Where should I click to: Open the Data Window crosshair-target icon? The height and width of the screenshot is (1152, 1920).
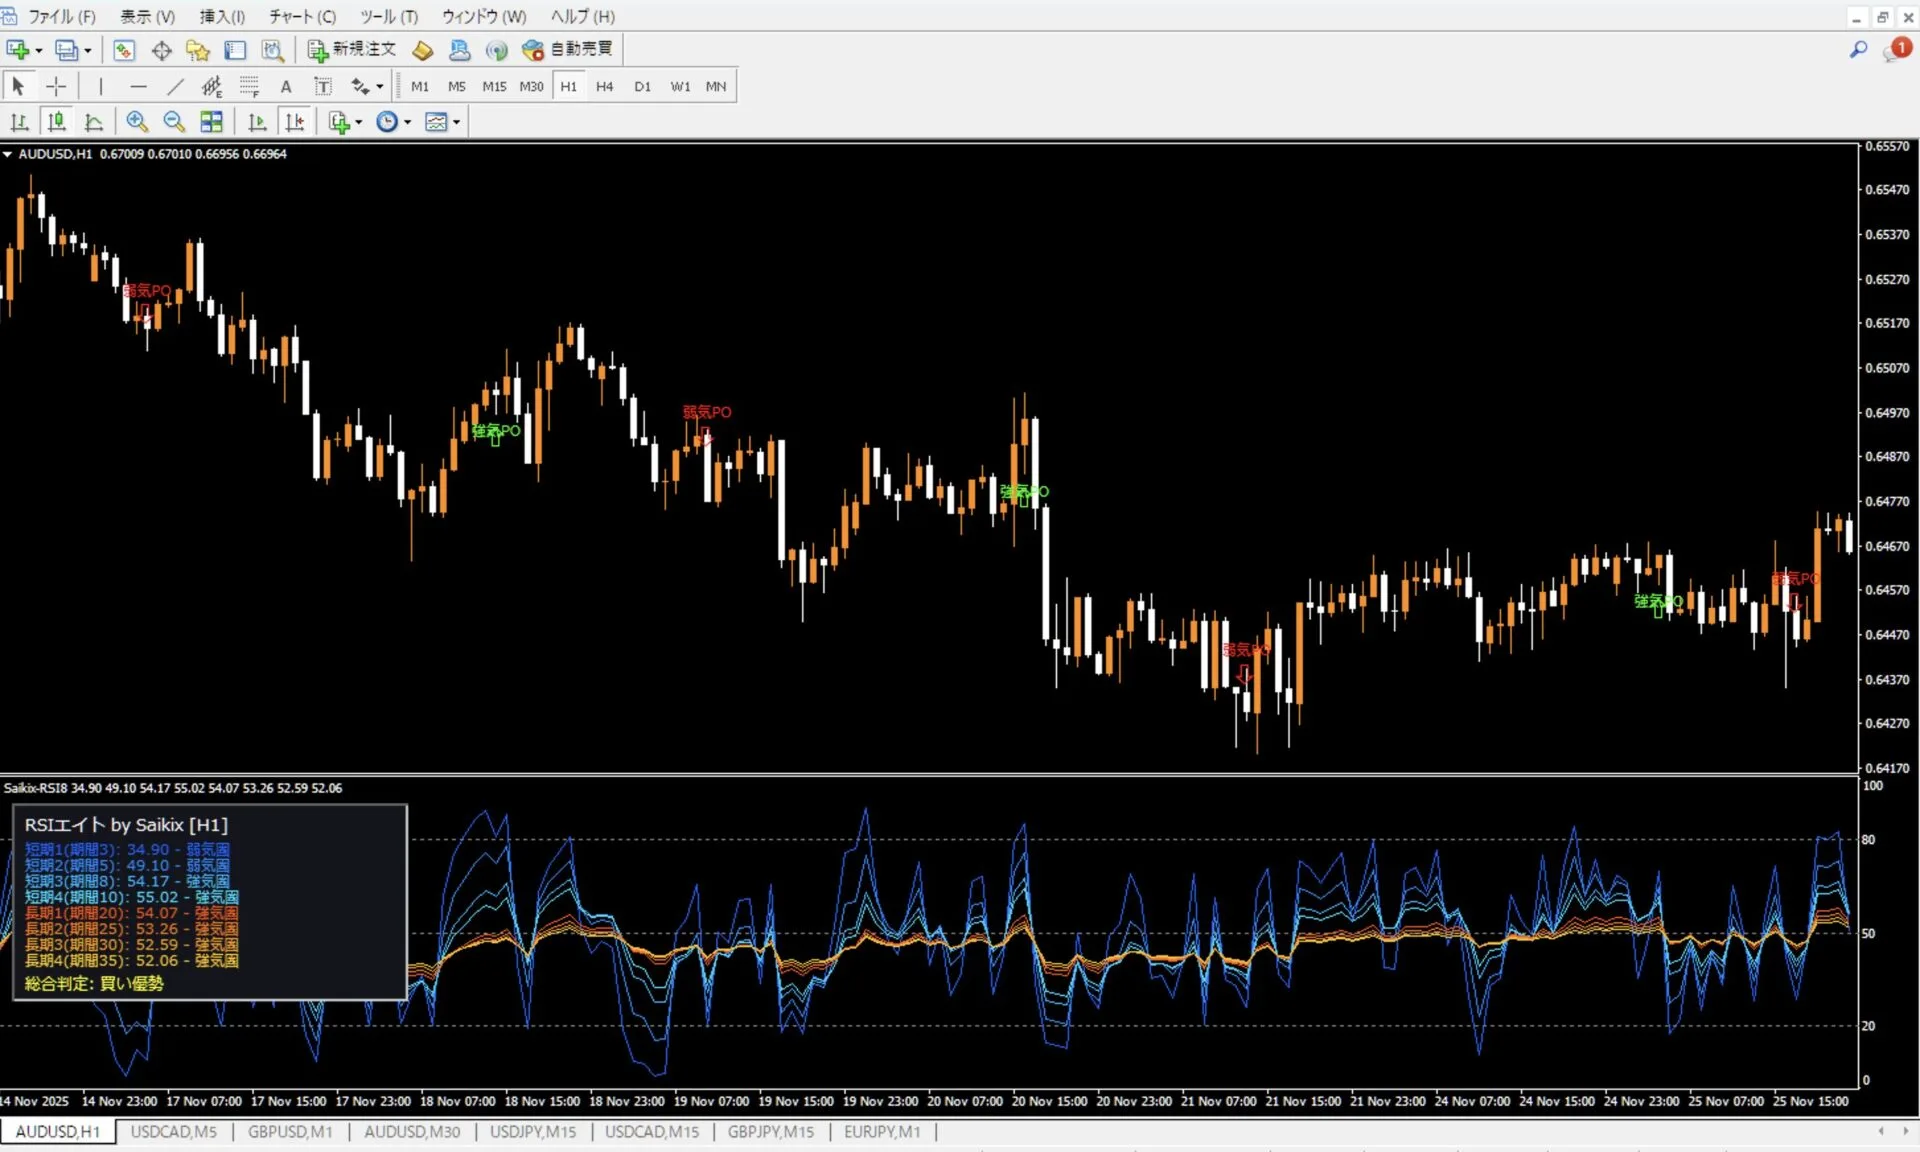click(x=161, y=50)
